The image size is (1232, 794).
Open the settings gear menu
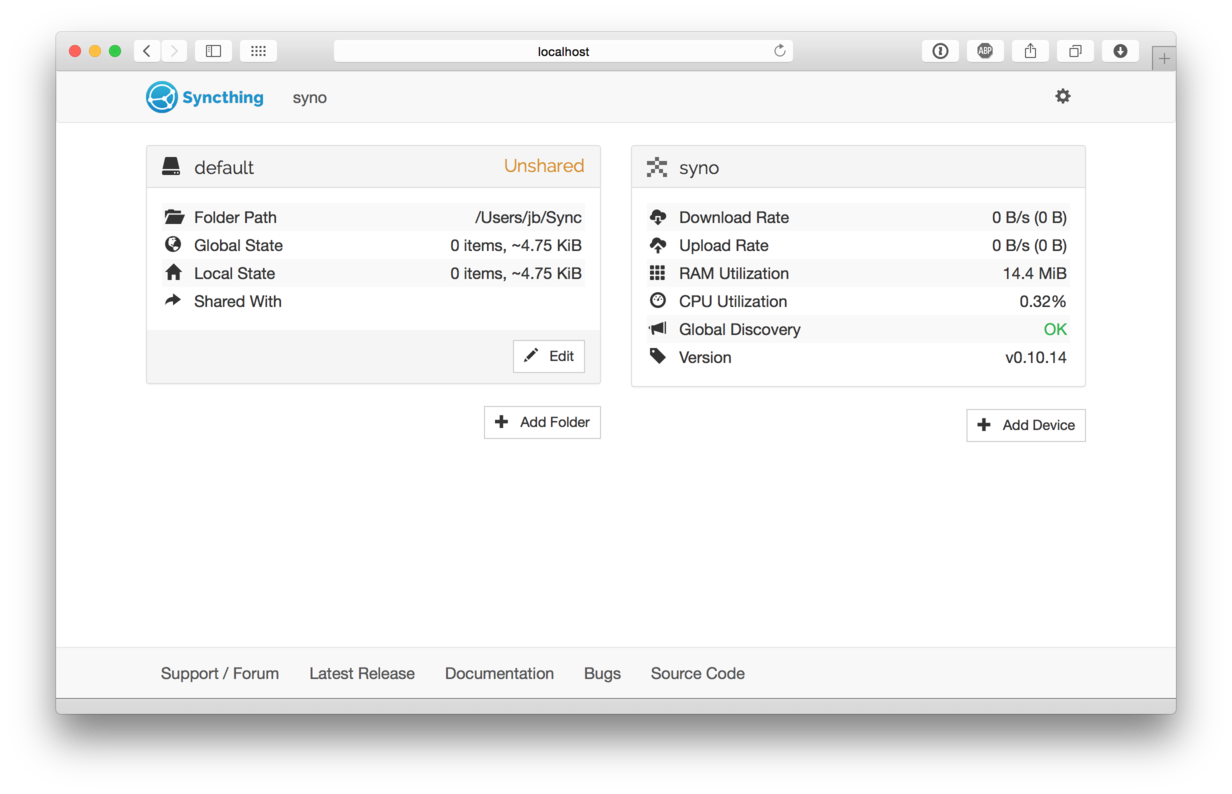click(1062, 97)
